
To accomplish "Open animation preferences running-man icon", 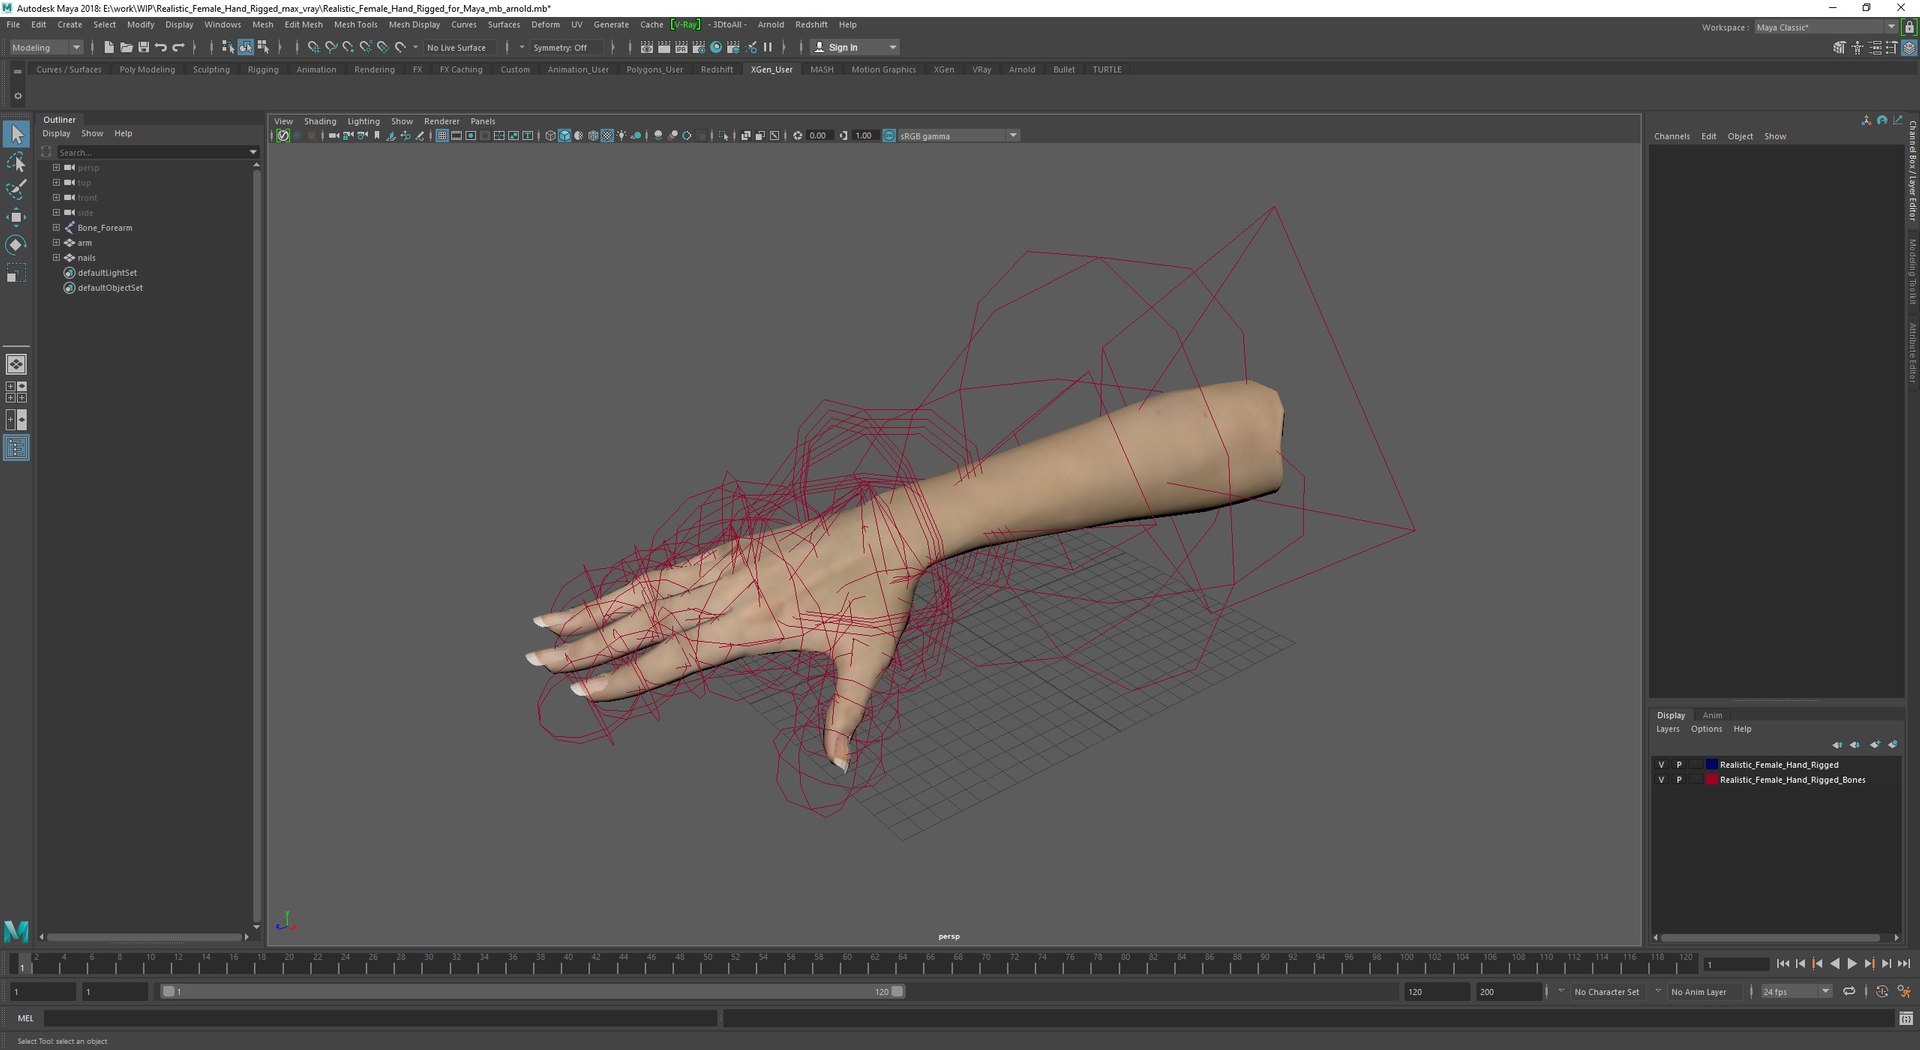I will point(1904,991).
